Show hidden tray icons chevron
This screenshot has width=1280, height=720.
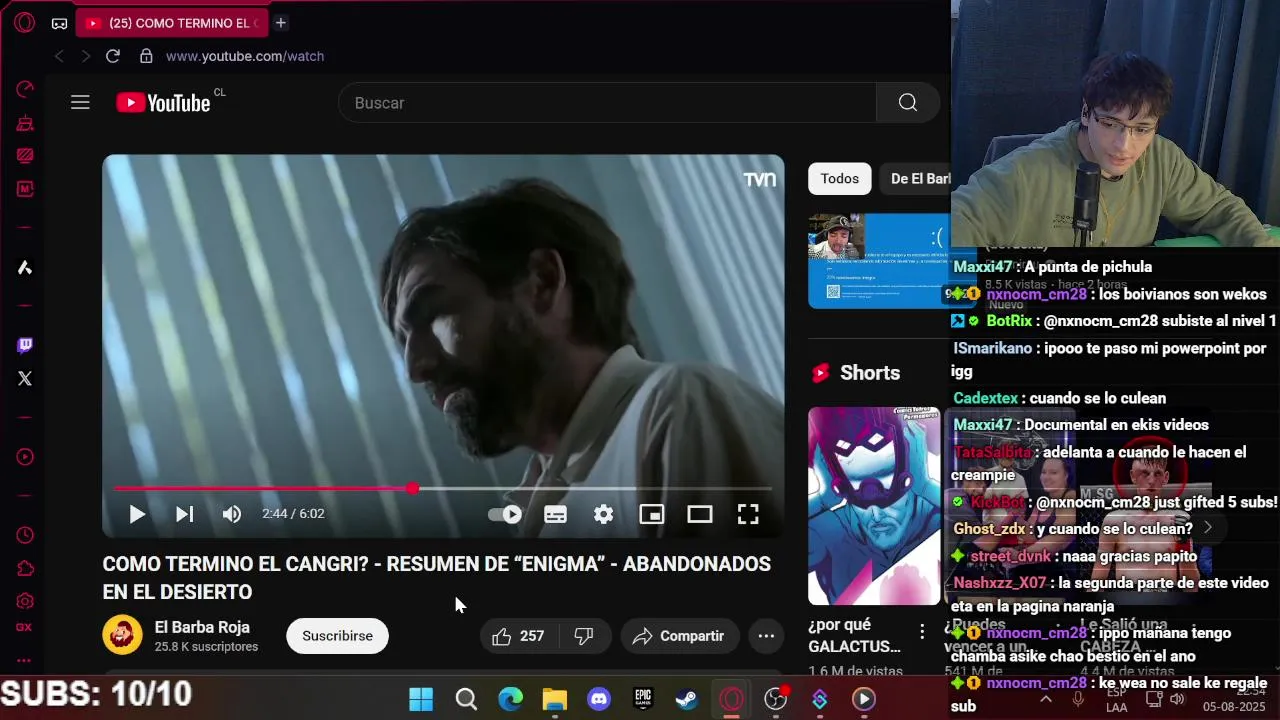point(1046,699)
